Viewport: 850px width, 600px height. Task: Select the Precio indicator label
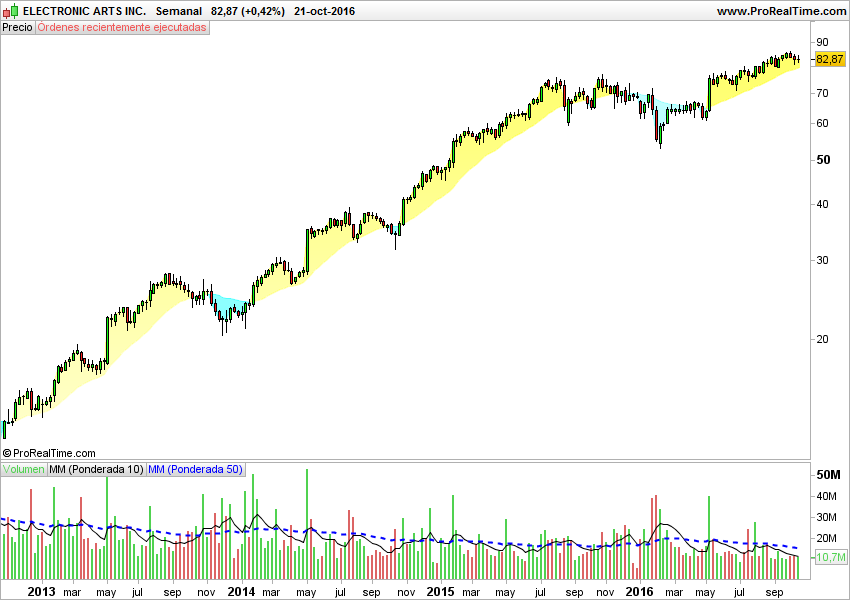pos(17,27)
